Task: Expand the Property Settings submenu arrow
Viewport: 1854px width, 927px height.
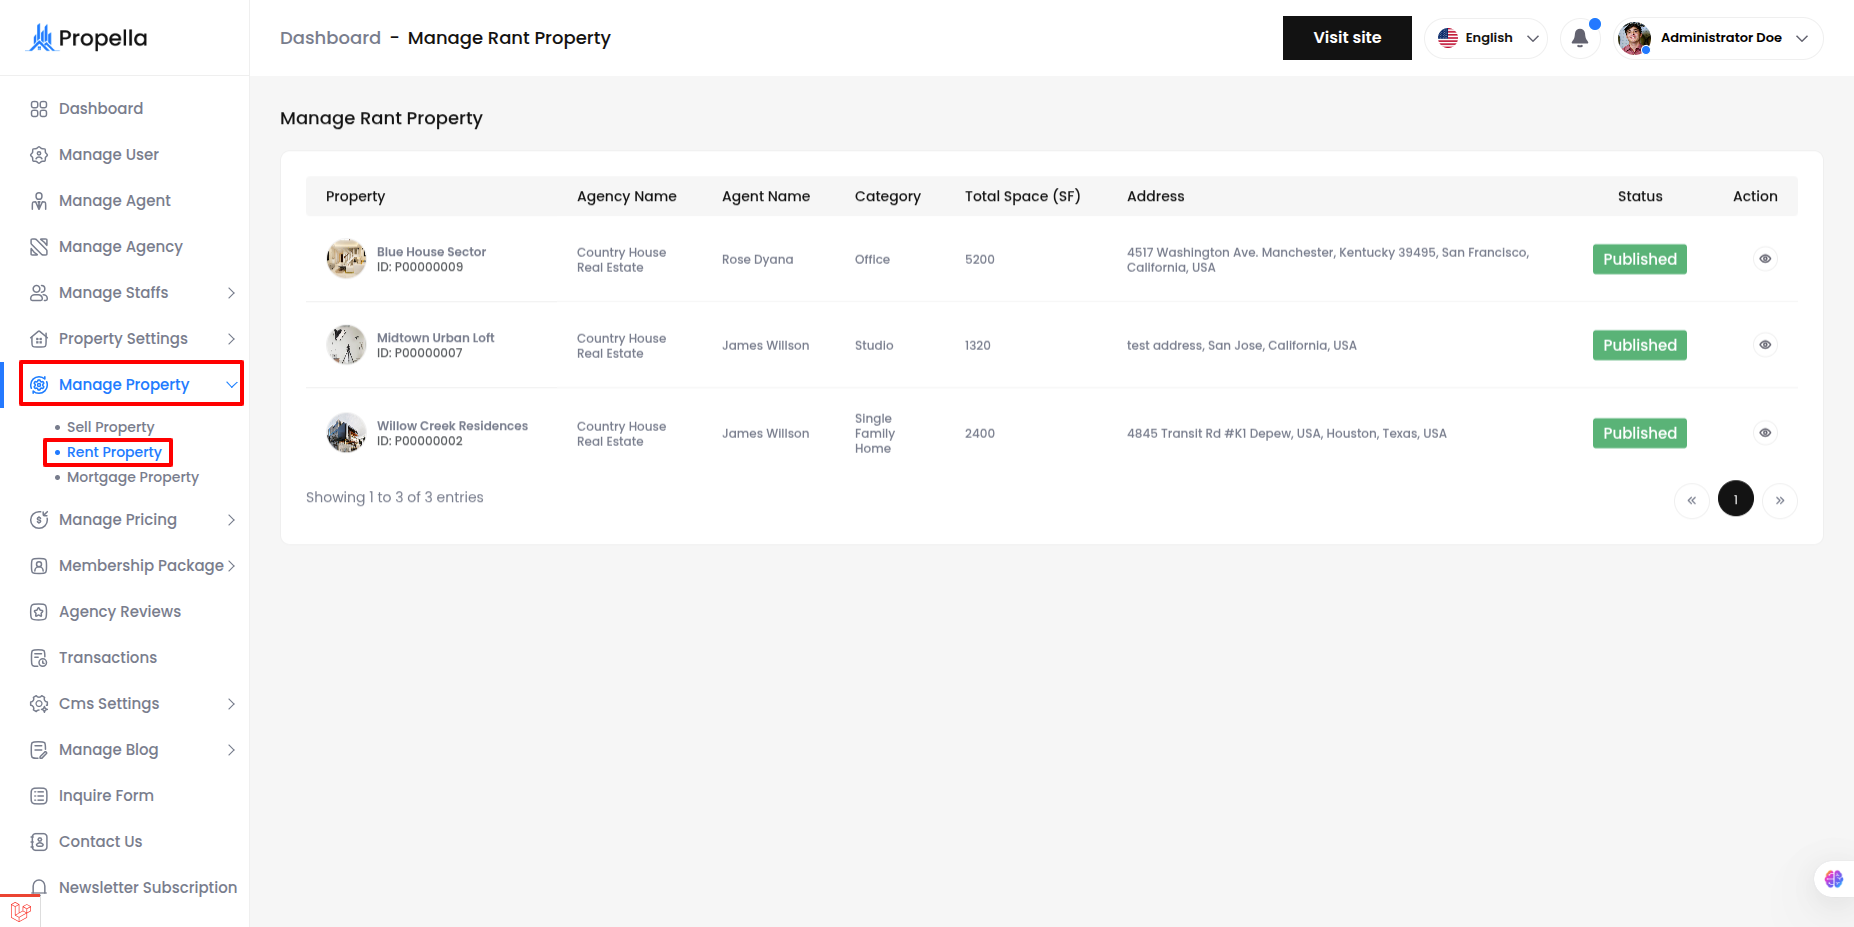Action: click(231, 339)
